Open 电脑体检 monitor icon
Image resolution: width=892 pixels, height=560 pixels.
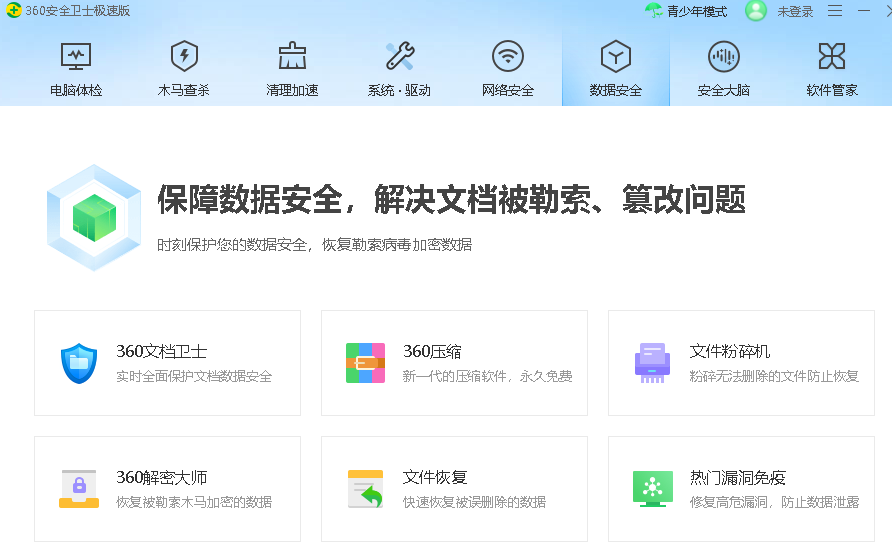pyautogui.click(x=76, y=56)
